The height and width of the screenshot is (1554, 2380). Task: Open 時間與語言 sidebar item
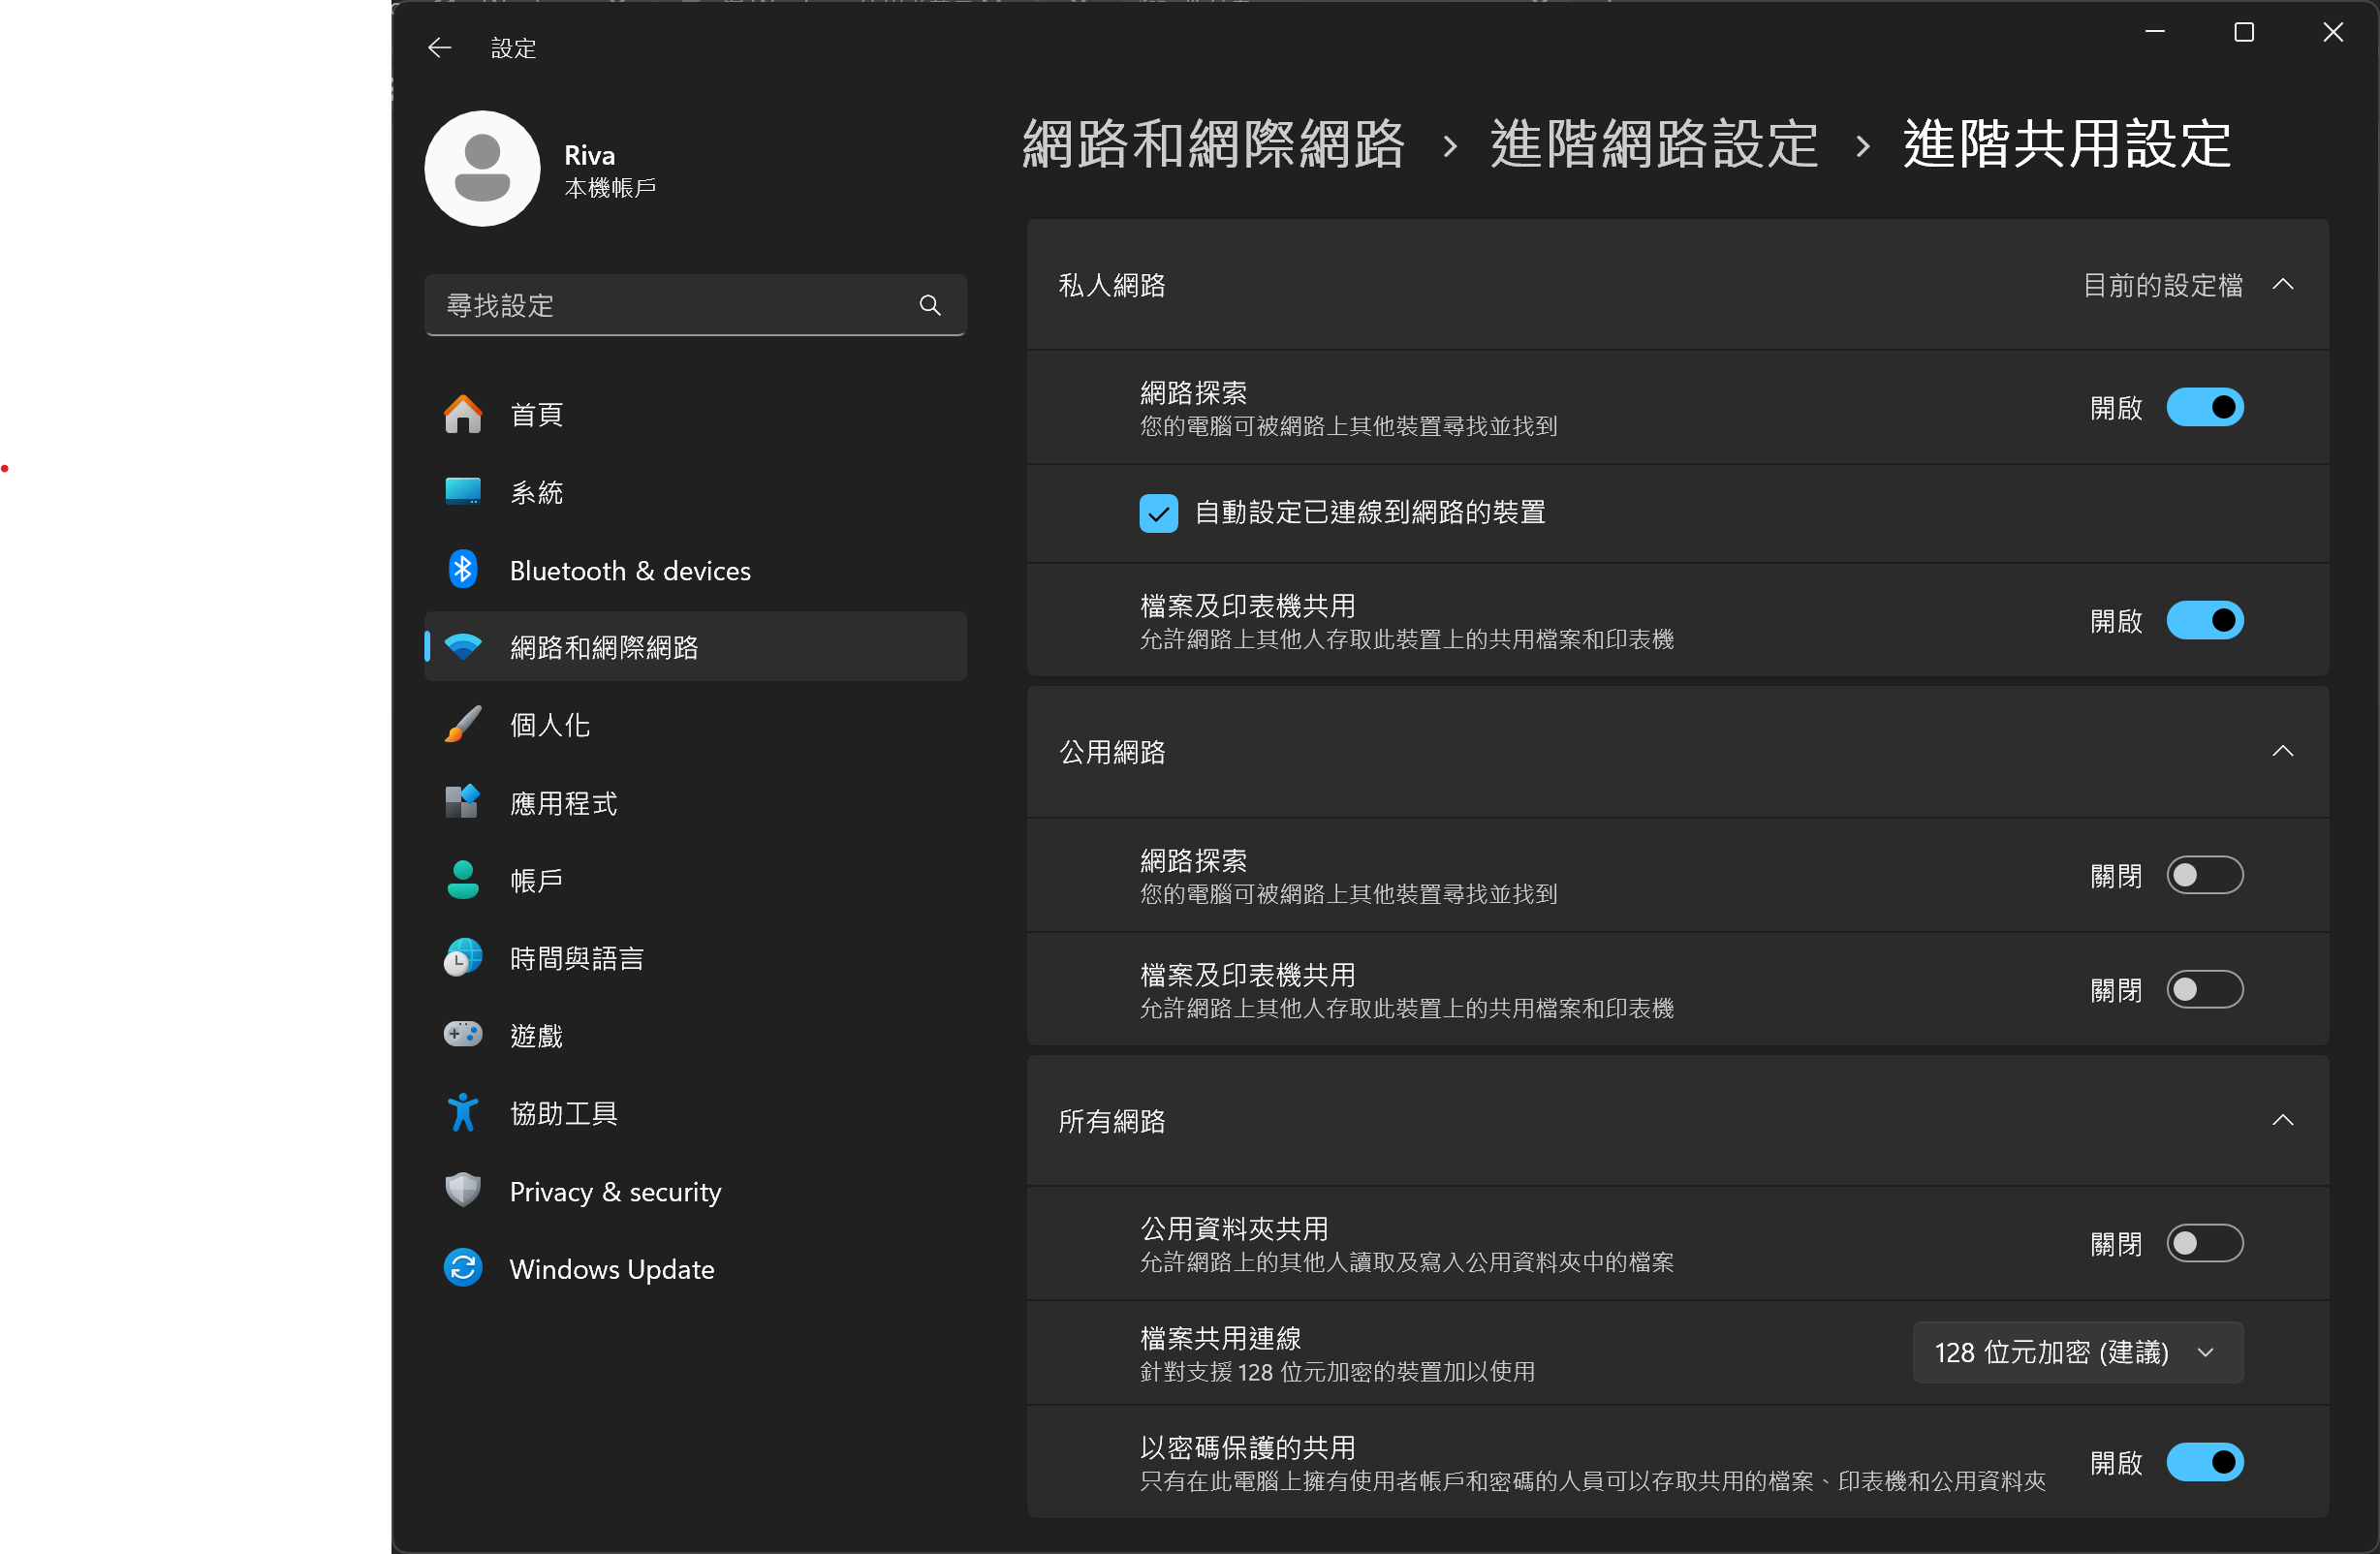pyautogui.click(x=576, y=958)
